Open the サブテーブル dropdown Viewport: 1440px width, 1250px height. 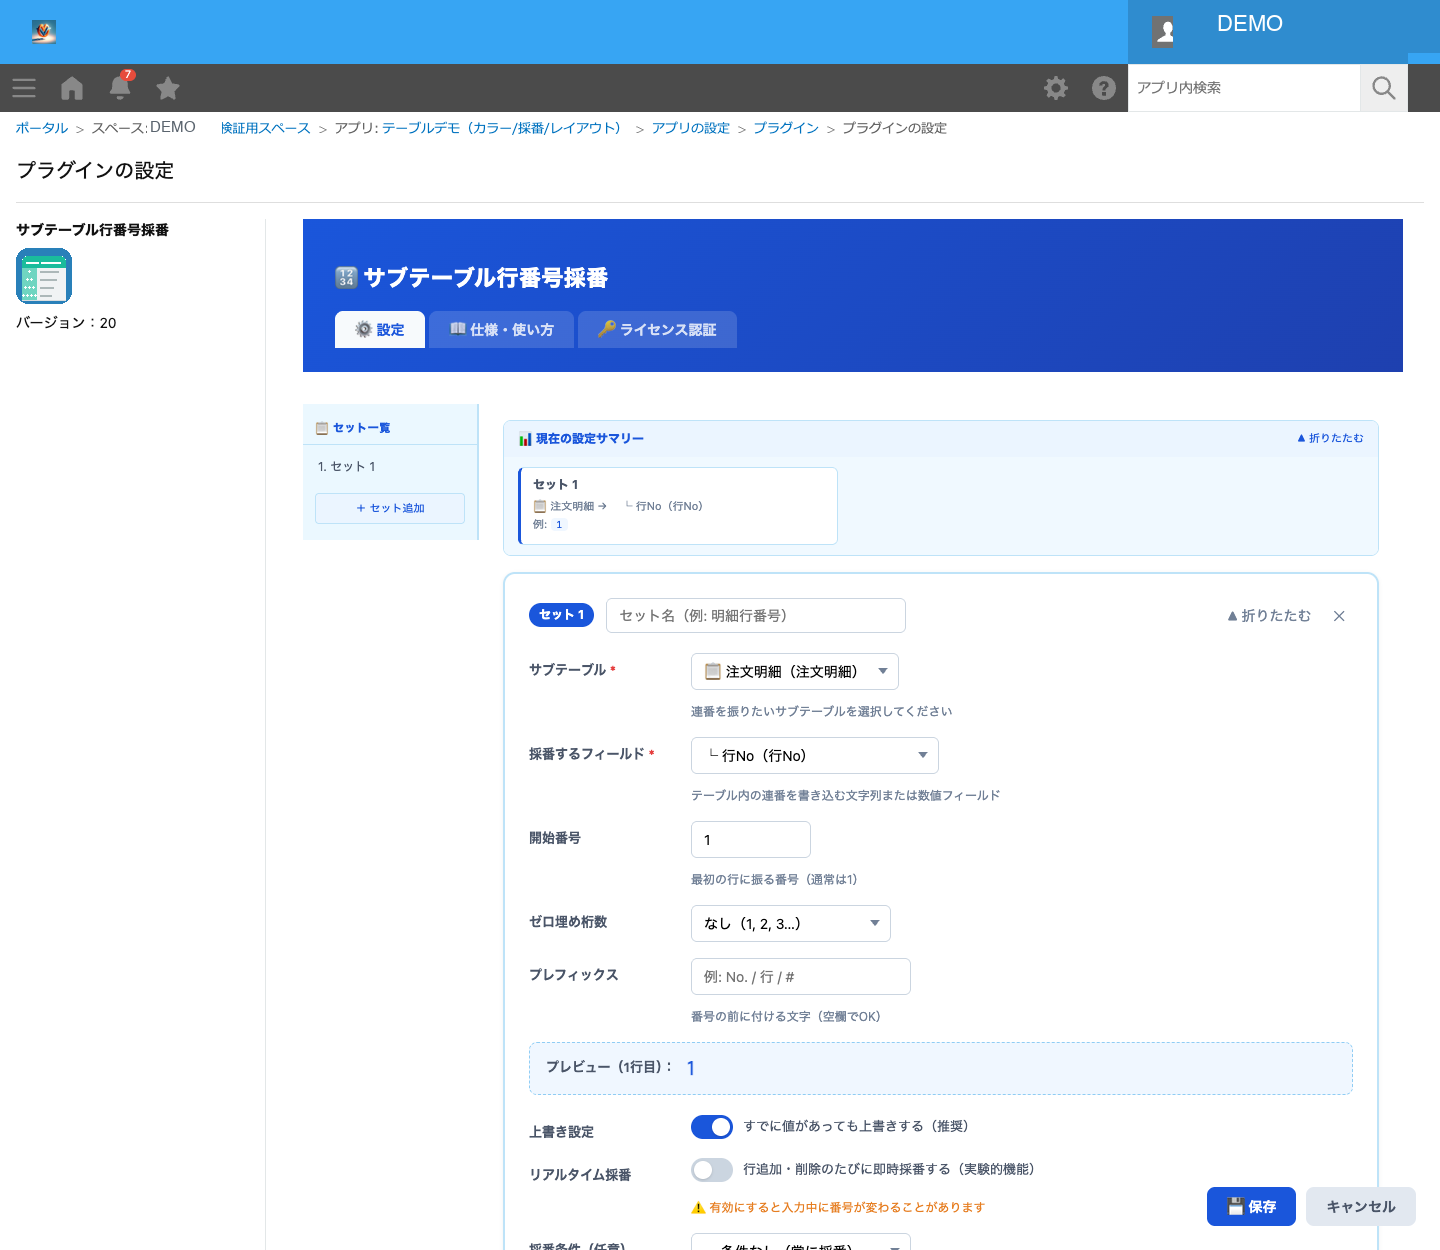click(x=795, y=671)
